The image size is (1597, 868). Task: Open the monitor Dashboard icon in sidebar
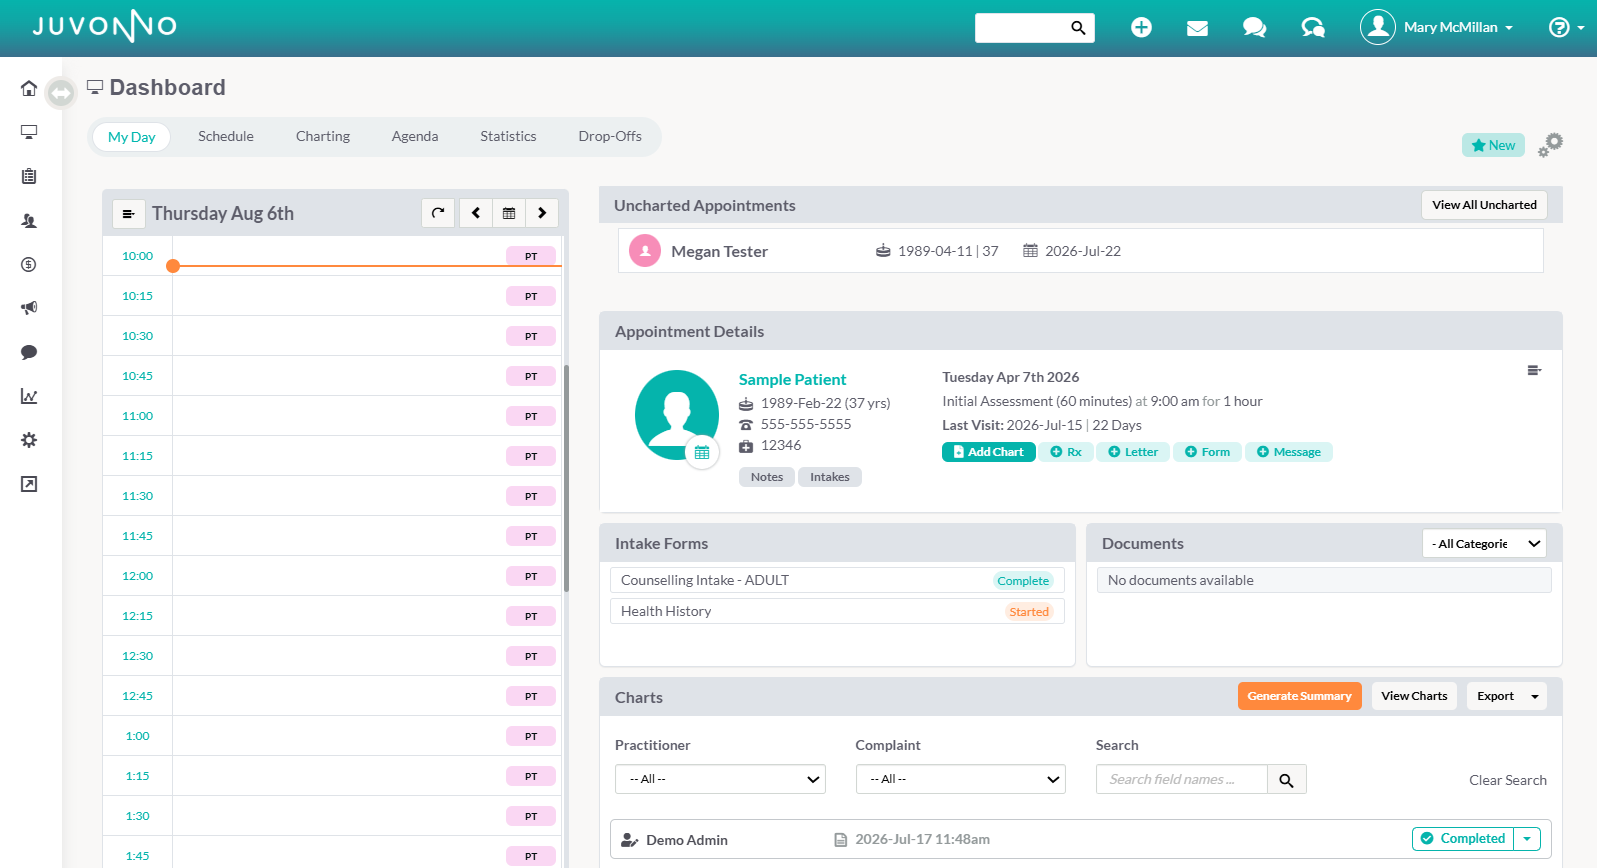pyautogui.click(x=29, y=132)
